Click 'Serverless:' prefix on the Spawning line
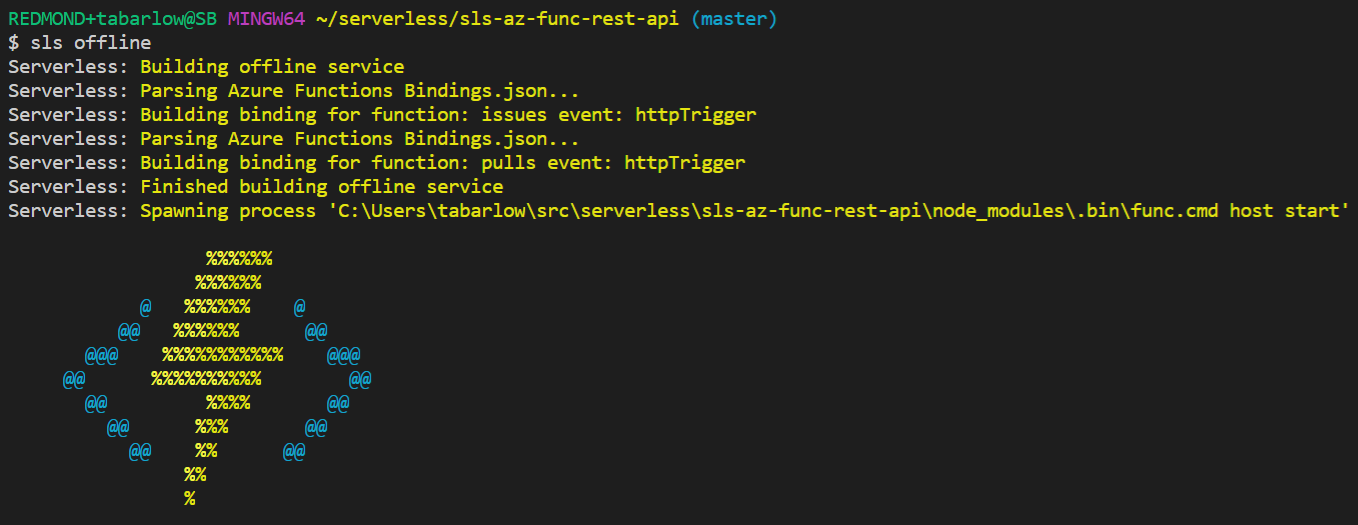This screenshot has height=525, width=1358. (x=68, y=211)
